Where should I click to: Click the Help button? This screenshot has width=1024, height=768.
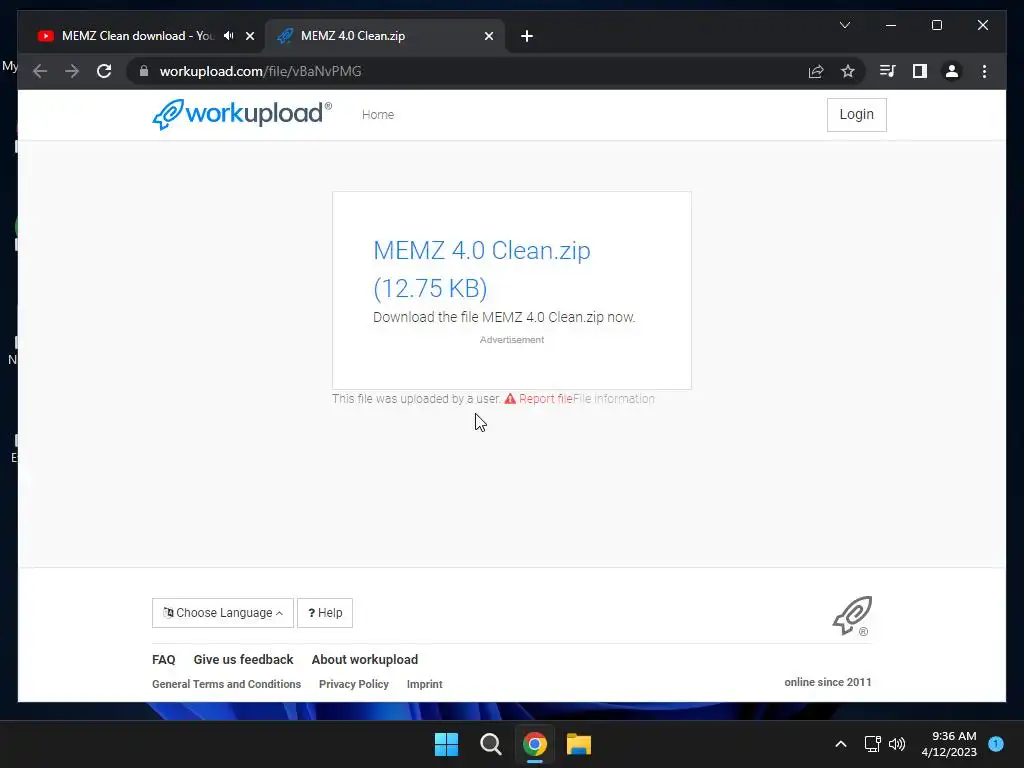click(325, 613)
